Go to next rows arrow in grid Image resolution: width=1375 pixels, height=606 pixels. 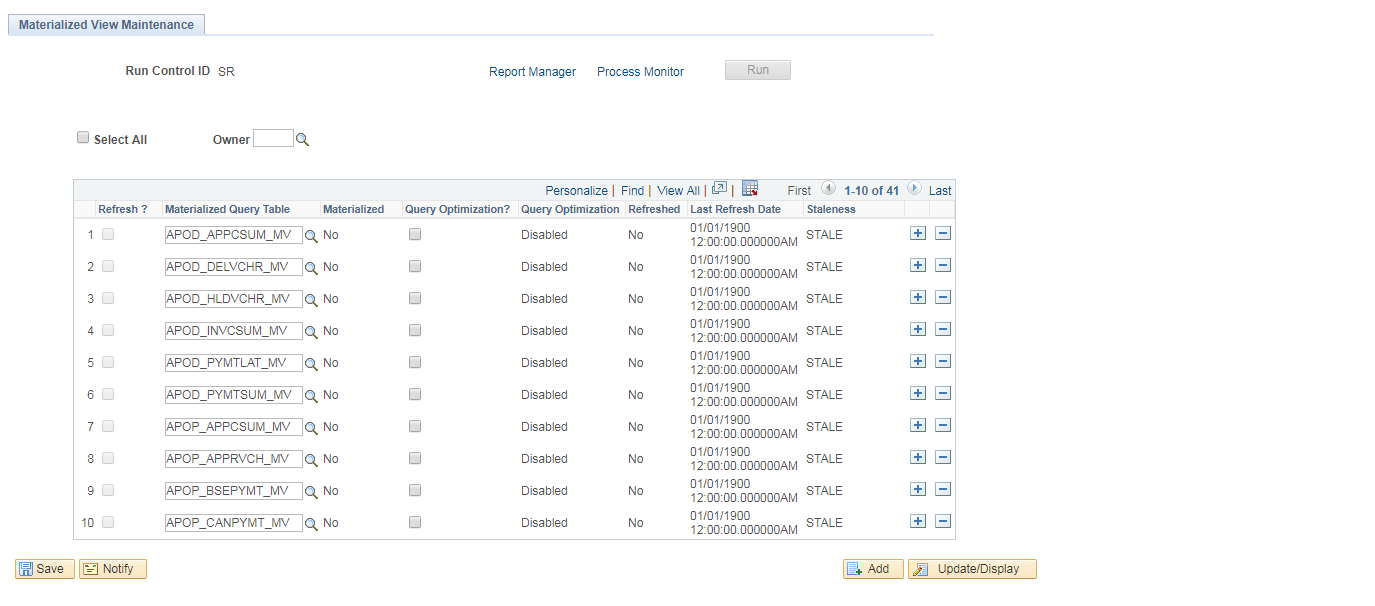[x=914, y=188]
